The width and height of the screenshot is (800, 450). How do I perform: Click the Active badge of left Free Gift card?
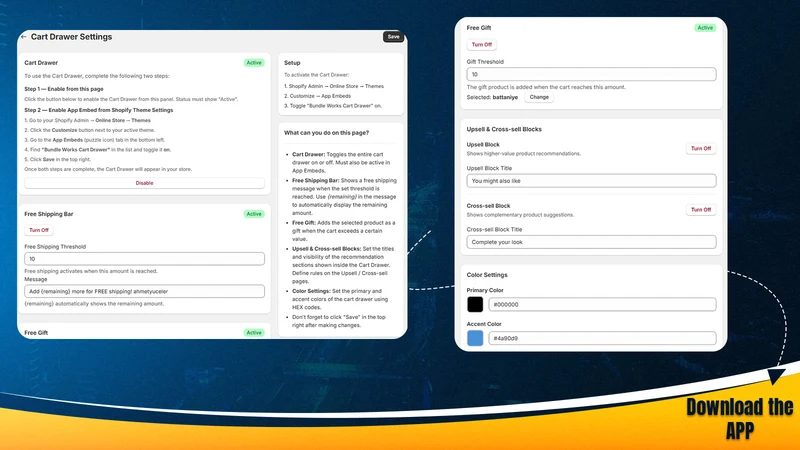[x=254, y=333]
